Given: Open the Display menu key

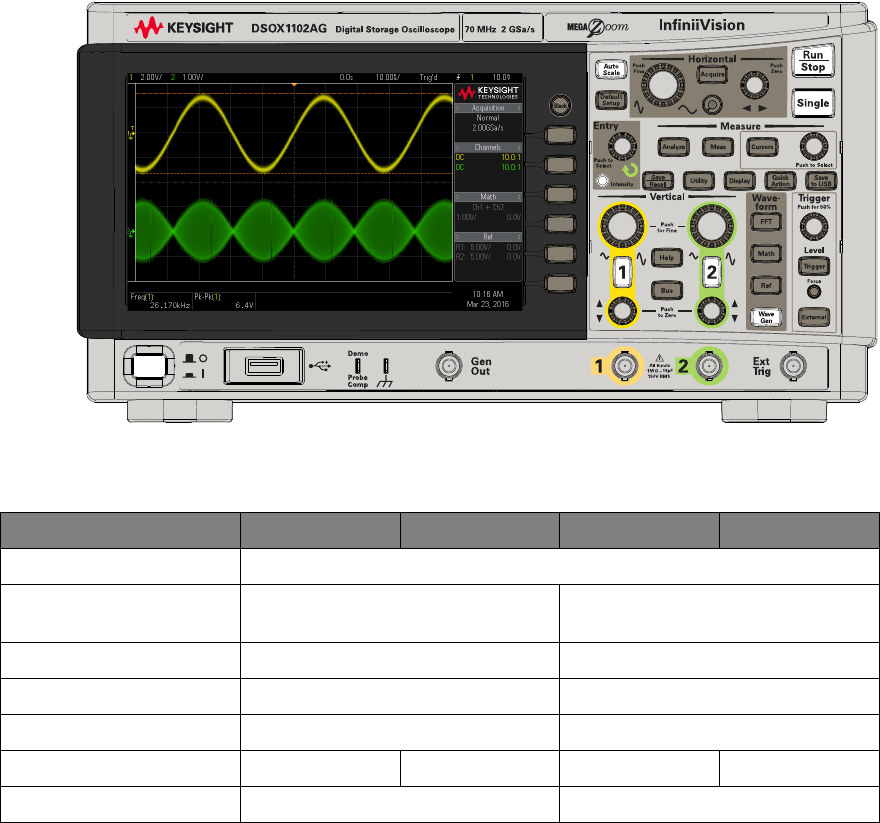Looking at the screenshot, I should (740, 181).
